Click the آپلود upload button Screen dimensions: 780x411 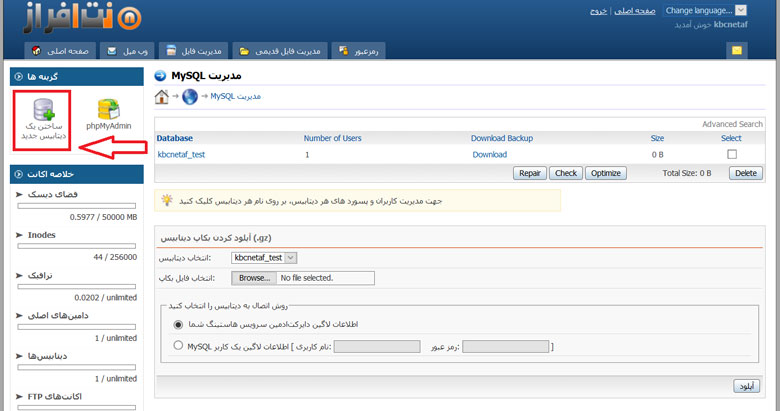pyautogui.click(x=746, y=386)
